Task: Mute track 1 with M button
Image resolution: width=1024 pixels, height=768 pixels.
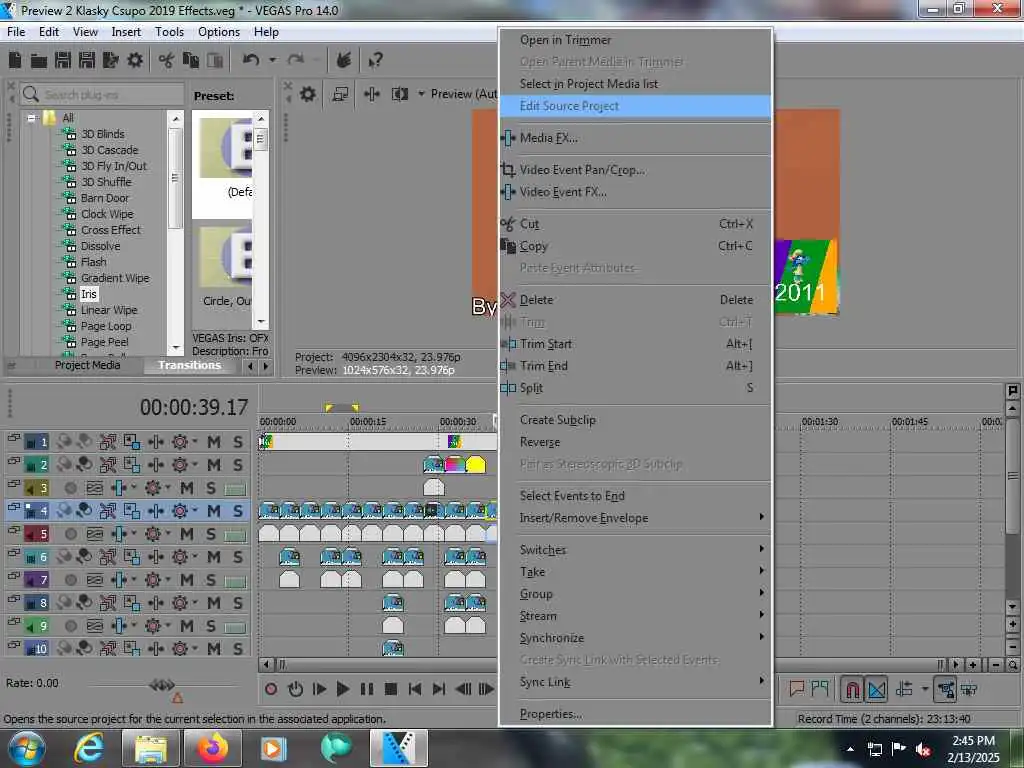Action: click(x=214, y=442)
